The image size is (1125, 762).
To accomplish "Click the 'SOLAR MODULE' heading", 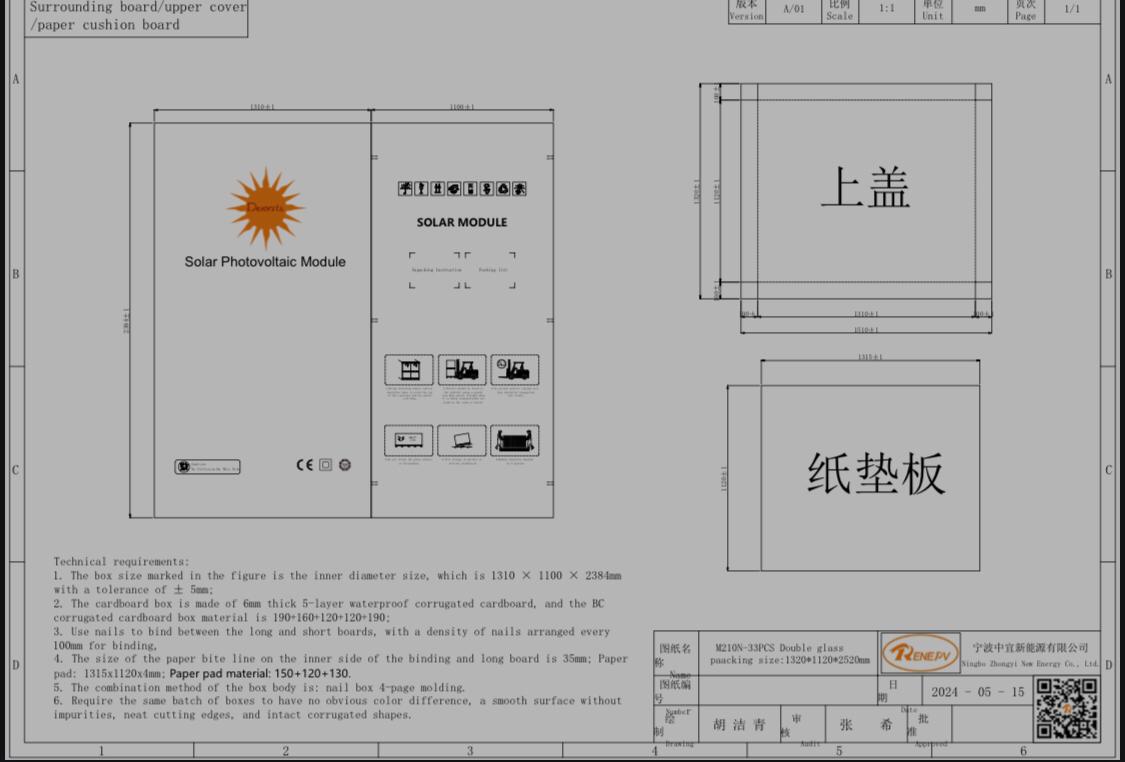I will (x=462, y=222).
